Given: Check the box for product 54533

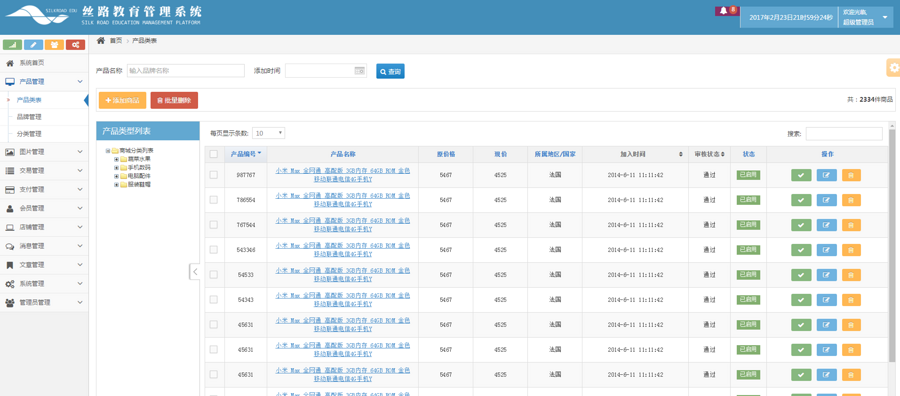Looking at the screenshot, I should 214,275.
